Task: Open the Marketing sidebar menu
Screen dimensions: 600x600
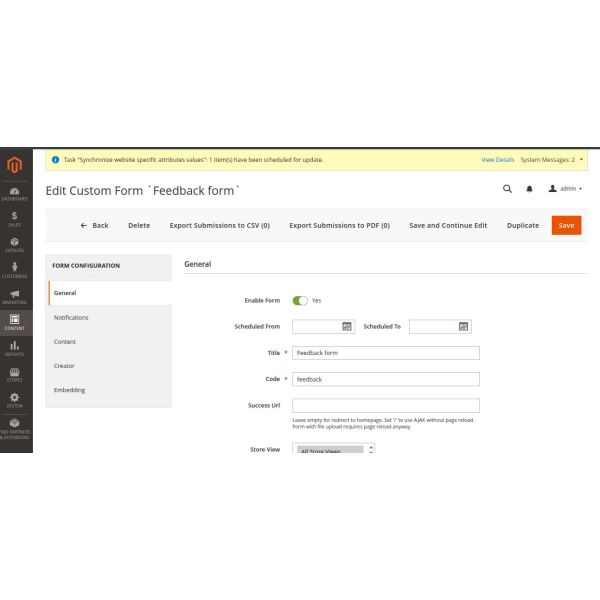Action: tap(15, 296)
